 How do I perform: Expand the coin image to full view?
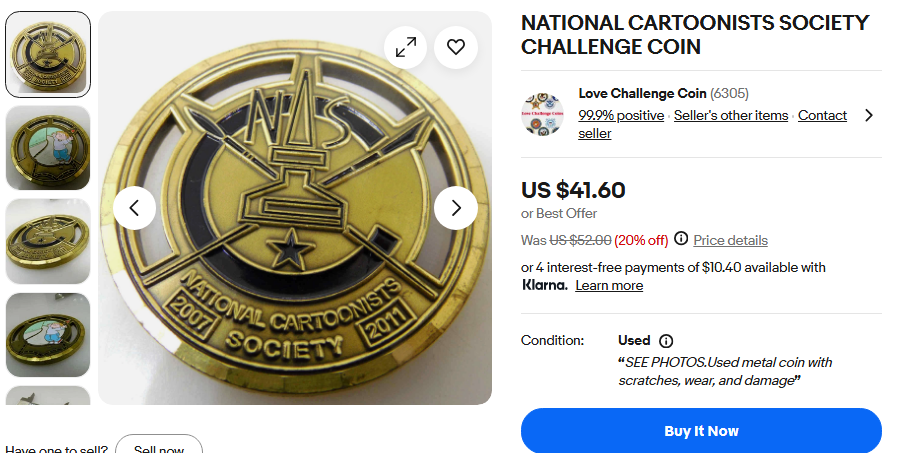406,47
